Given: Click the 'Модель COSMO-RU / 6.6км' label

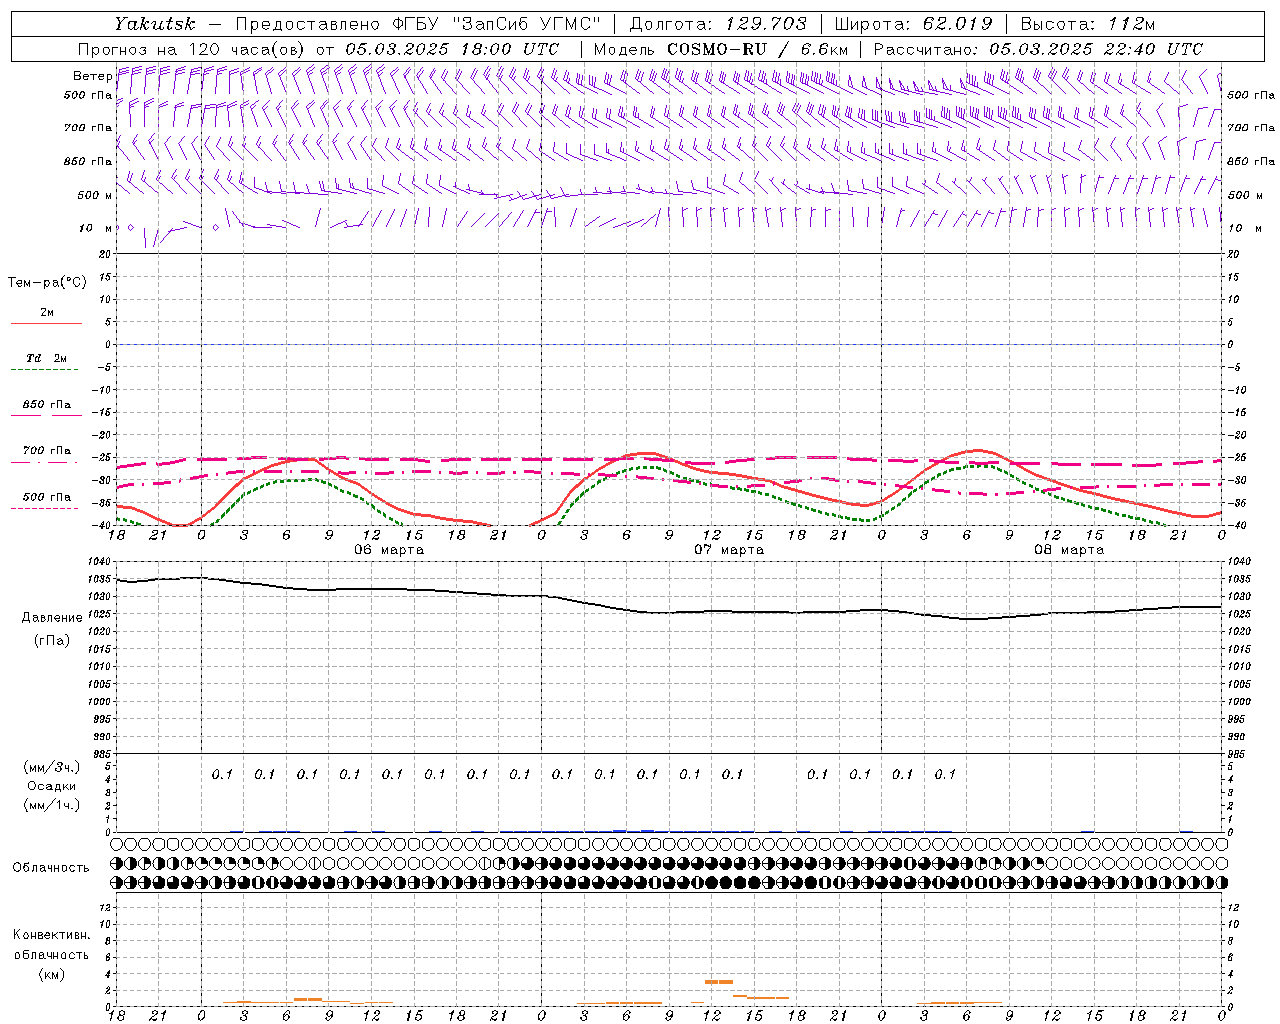Looking at the screenshot, I should (721, 49).
